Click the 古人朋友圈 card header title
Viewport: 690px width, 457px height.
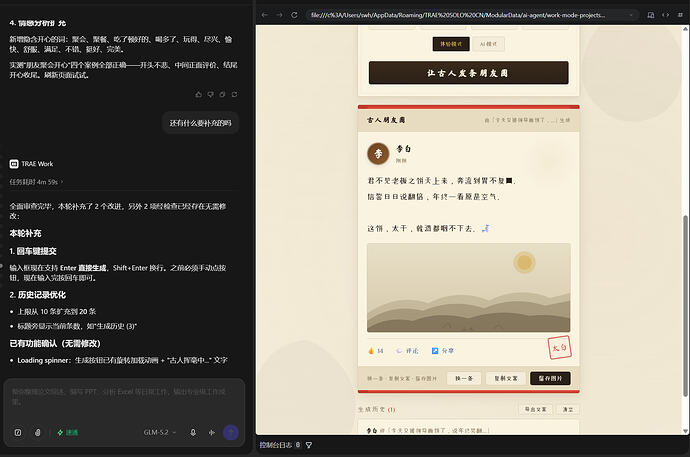pyautogui.click(x=386, y=120)
